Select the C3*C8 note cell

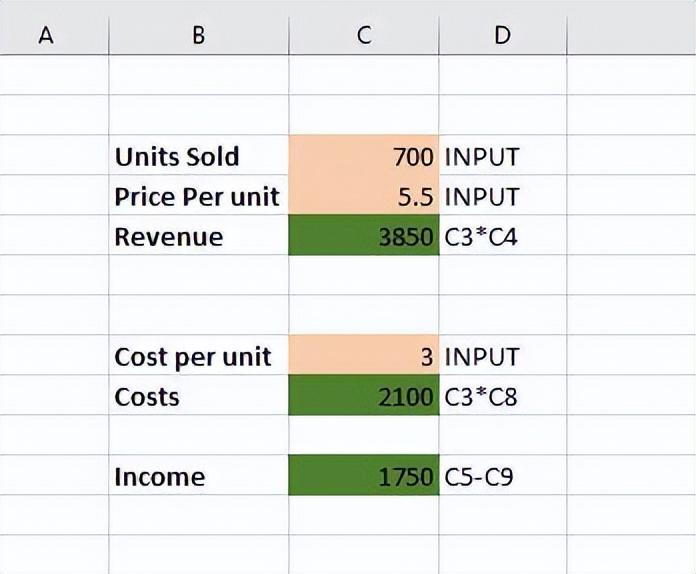click(x=502, y=395)
